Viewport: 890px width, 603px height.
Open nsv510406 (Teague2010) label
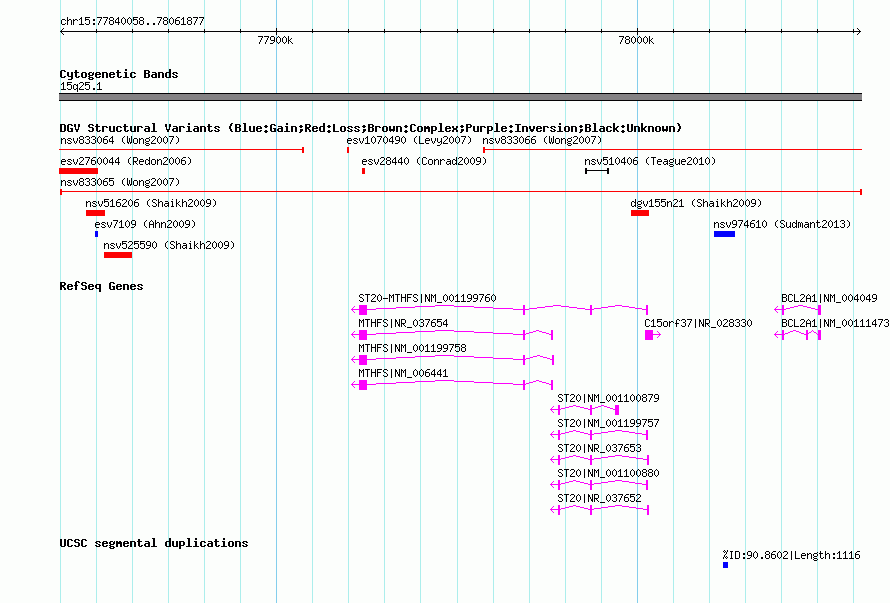pos(650,161)
